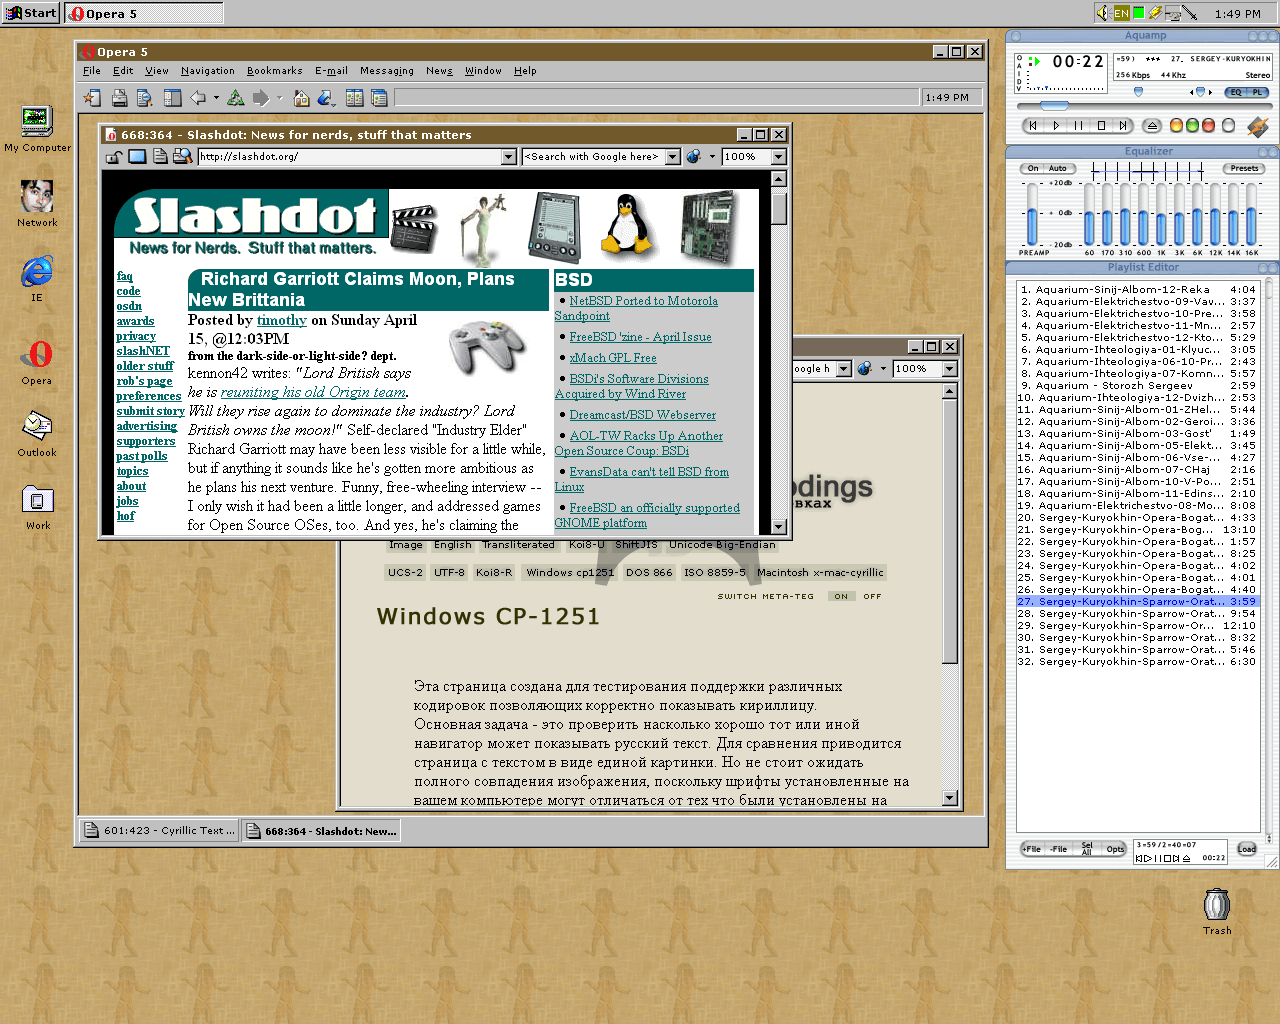Open Print preview from Opera toolbar
This screenshot has width=1280, height=1024.
(x=145, y=98)
